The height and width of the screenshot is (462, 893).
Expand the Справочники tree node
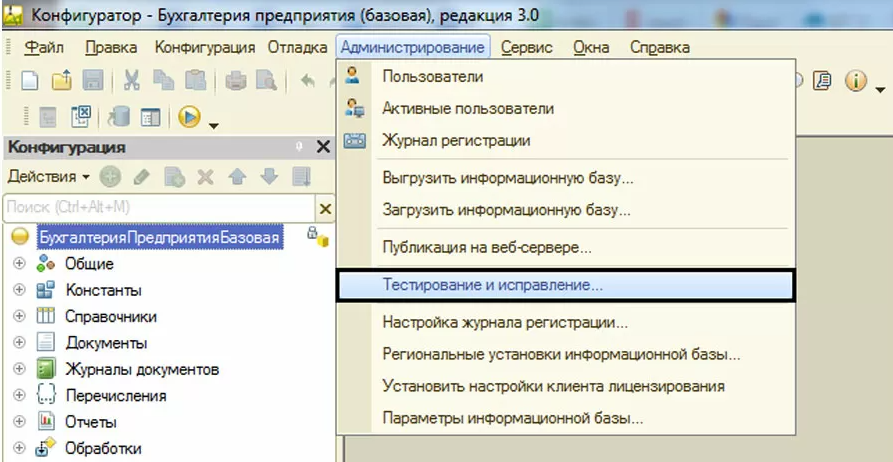pos(19,316)
